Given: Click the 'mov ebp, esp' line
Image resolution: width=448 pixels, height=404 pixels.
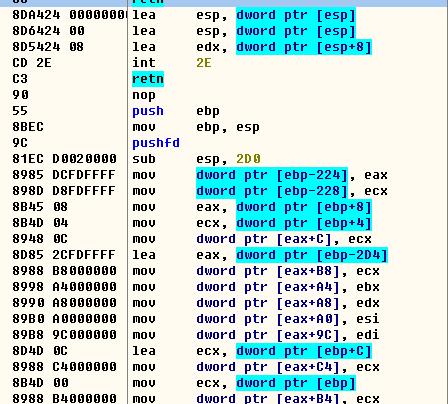Looking at the screenshot, I should 224,127.
